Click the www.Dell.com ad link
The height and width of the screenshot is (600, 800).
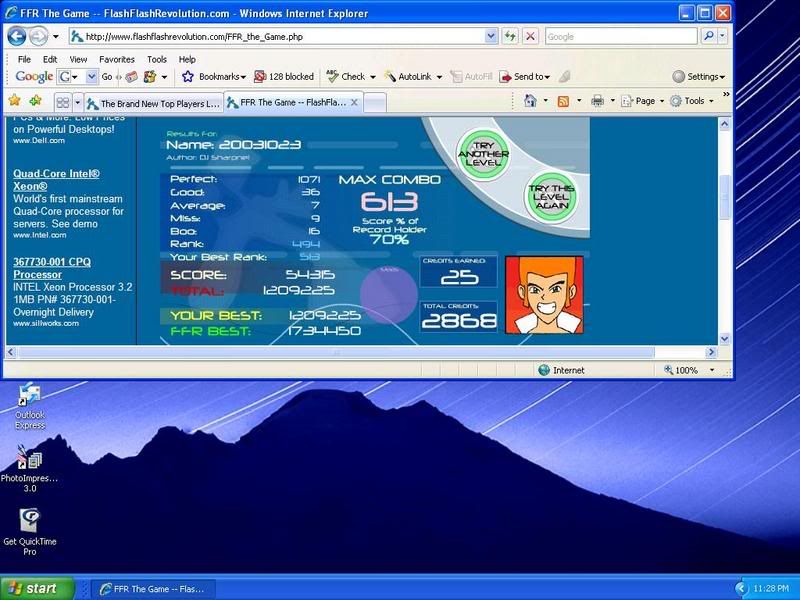(x=39, y=140)
